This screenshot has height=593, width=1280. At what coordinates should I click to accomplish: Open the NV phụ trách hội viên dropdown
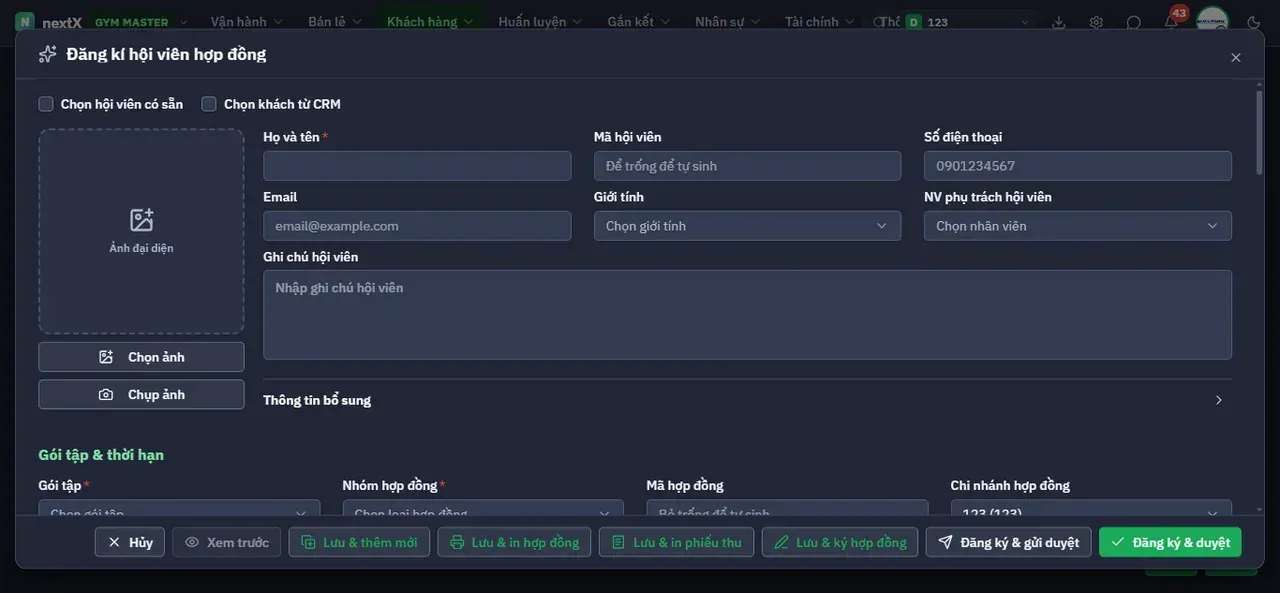(1078, 226)
